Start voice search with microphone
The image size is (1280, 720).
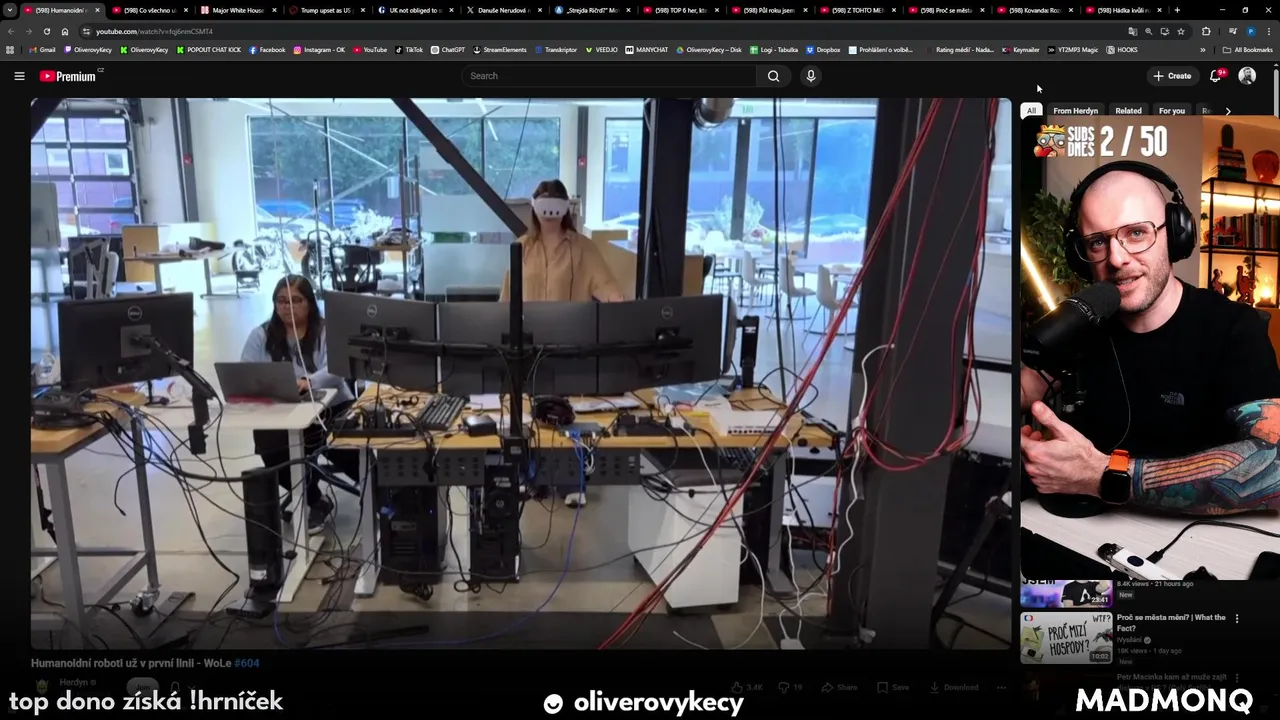[x=811, y=76]
